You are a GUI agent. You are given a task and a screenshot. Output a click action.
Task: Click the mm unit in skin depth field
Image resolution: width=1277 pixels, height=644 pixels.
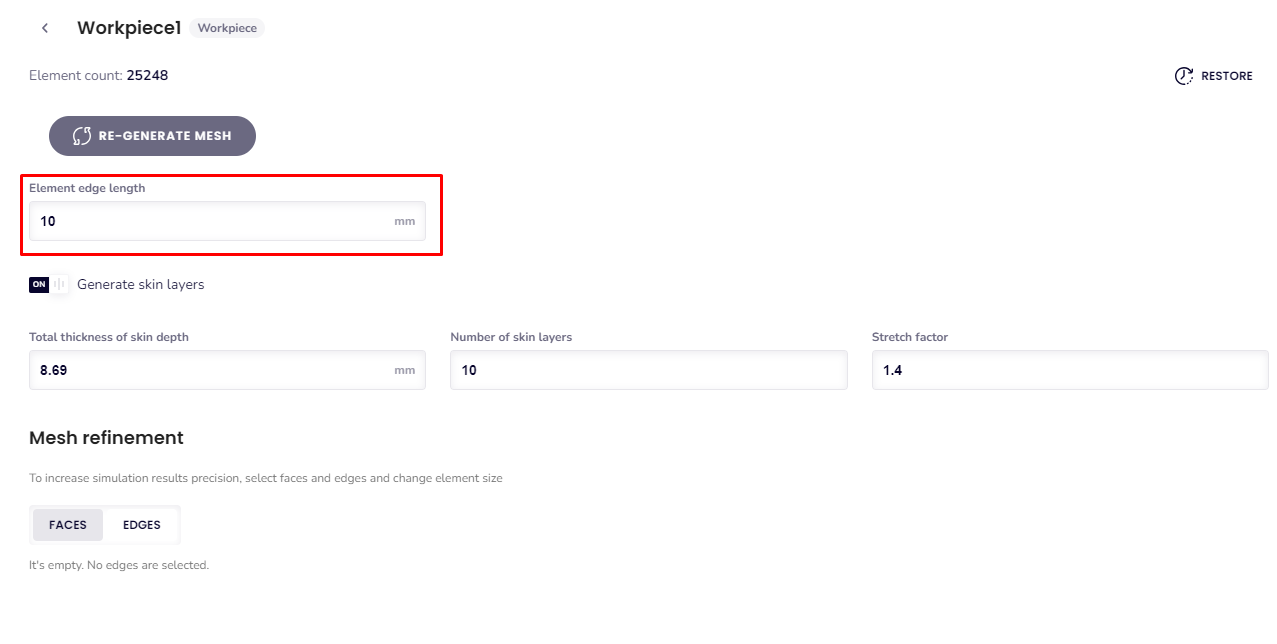(x=404, y=370)
